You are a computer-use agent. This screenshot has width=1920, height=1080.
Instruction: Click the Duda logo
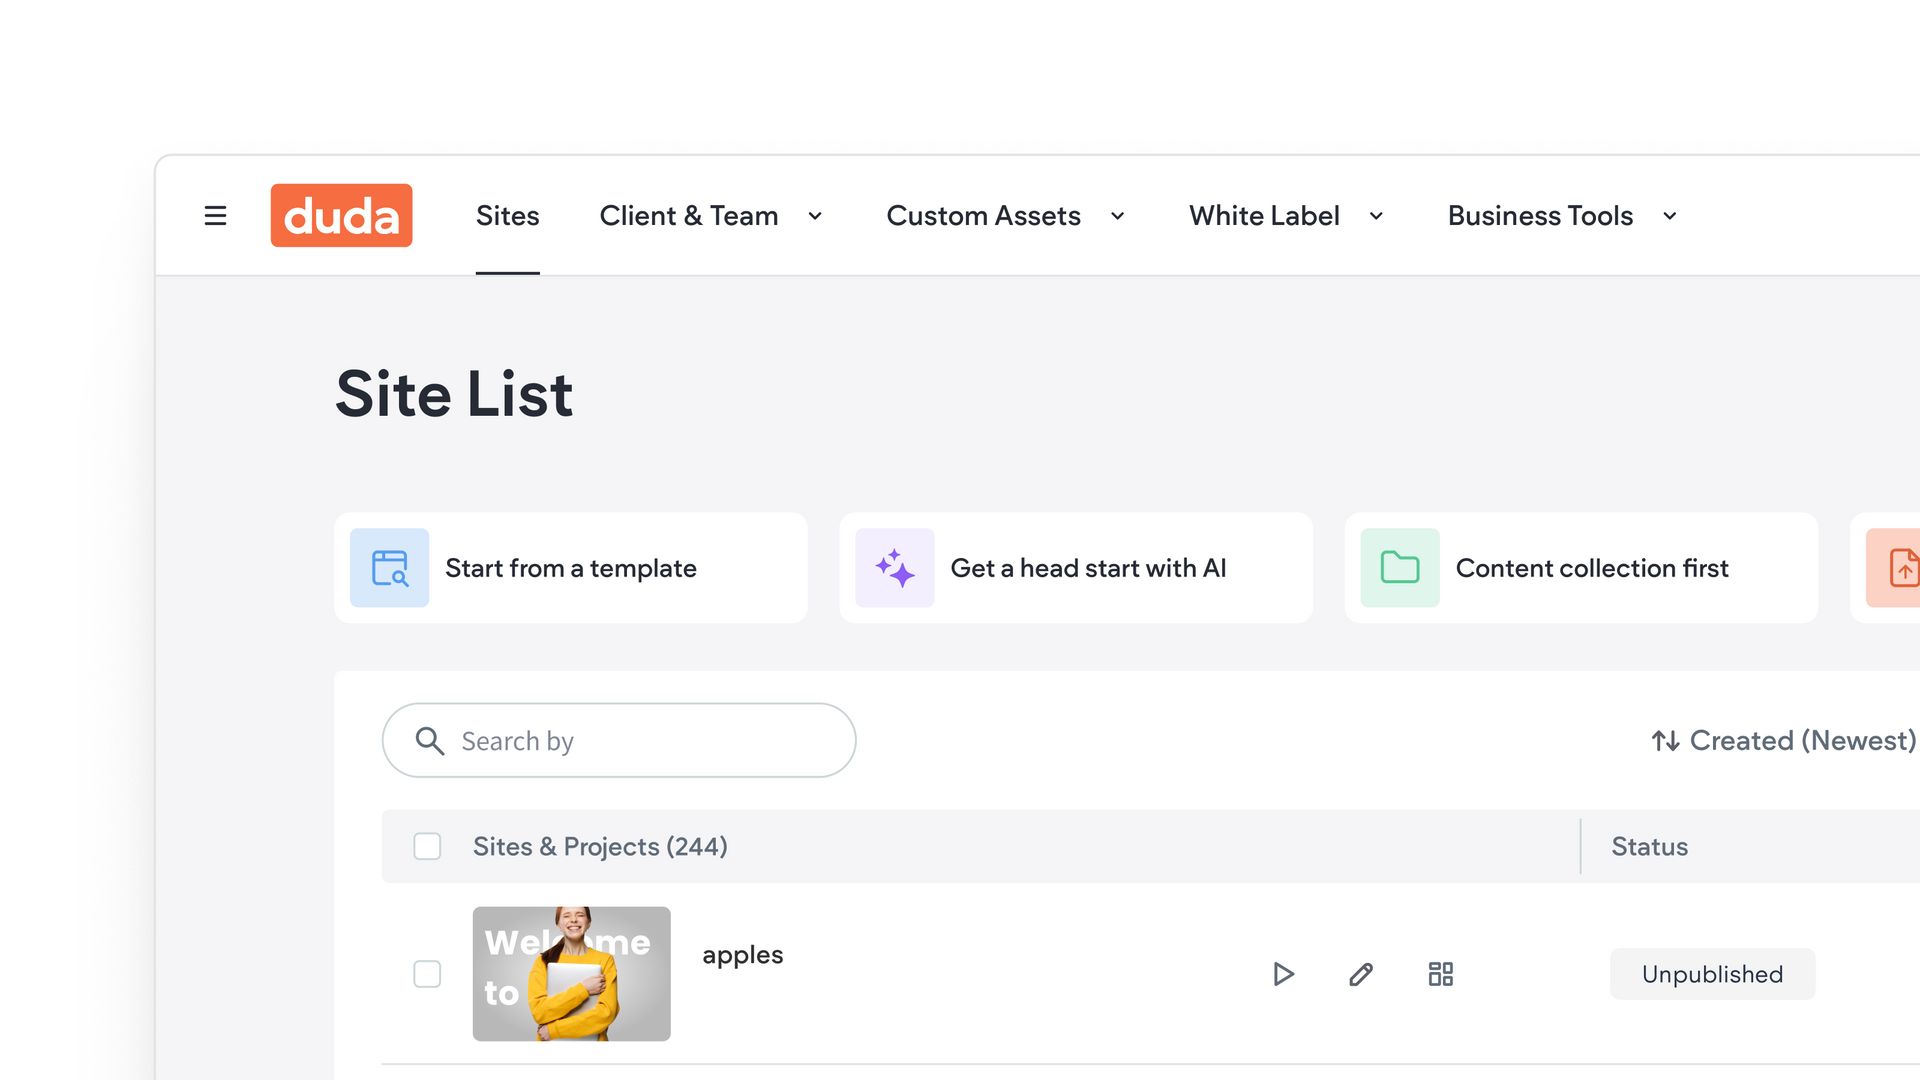pyautogui.click(x=341, y=215)
